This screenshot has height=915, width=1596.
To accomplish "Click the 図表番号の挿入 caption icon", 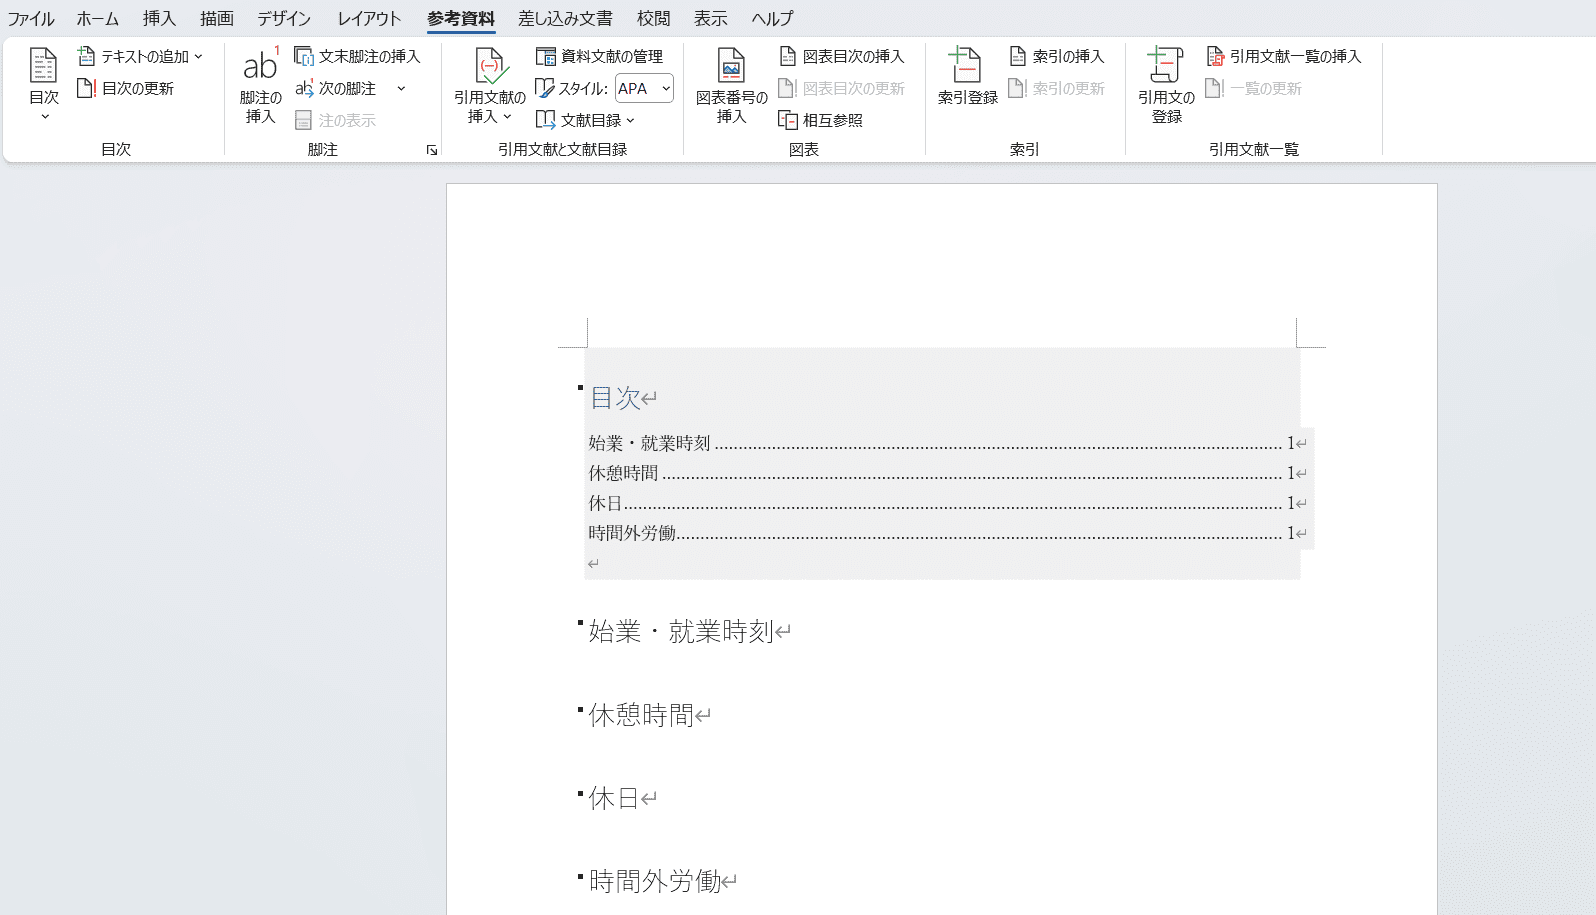I will point(731,68).
